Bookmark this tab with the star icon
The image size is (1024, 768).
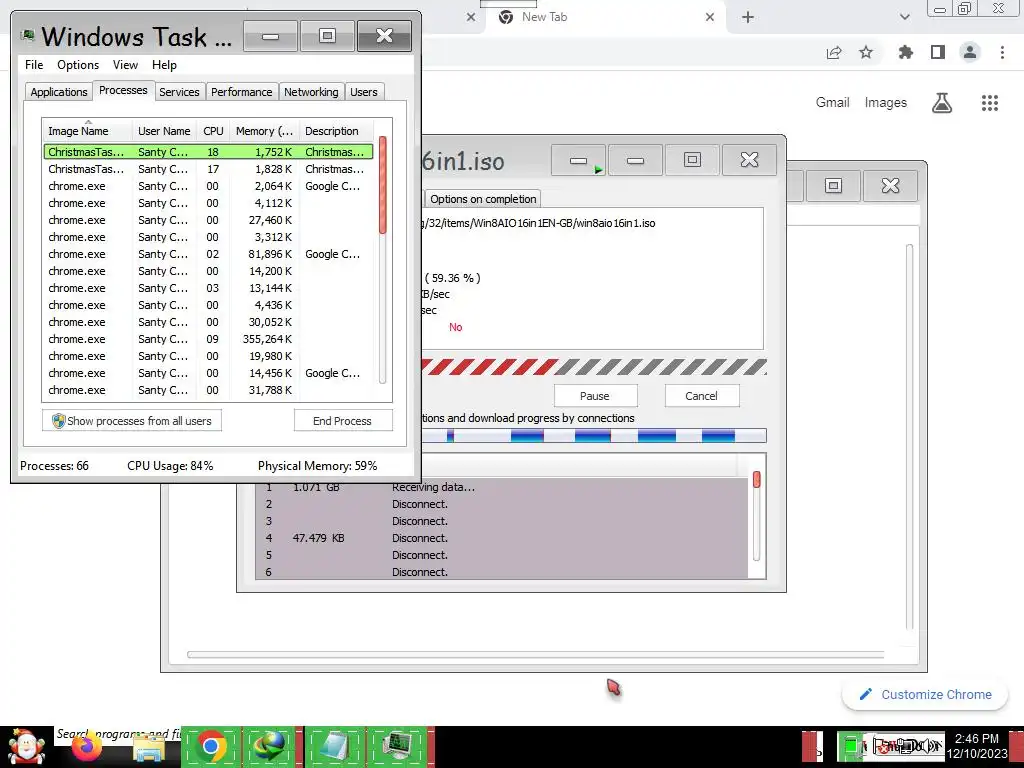pos(866,52)
